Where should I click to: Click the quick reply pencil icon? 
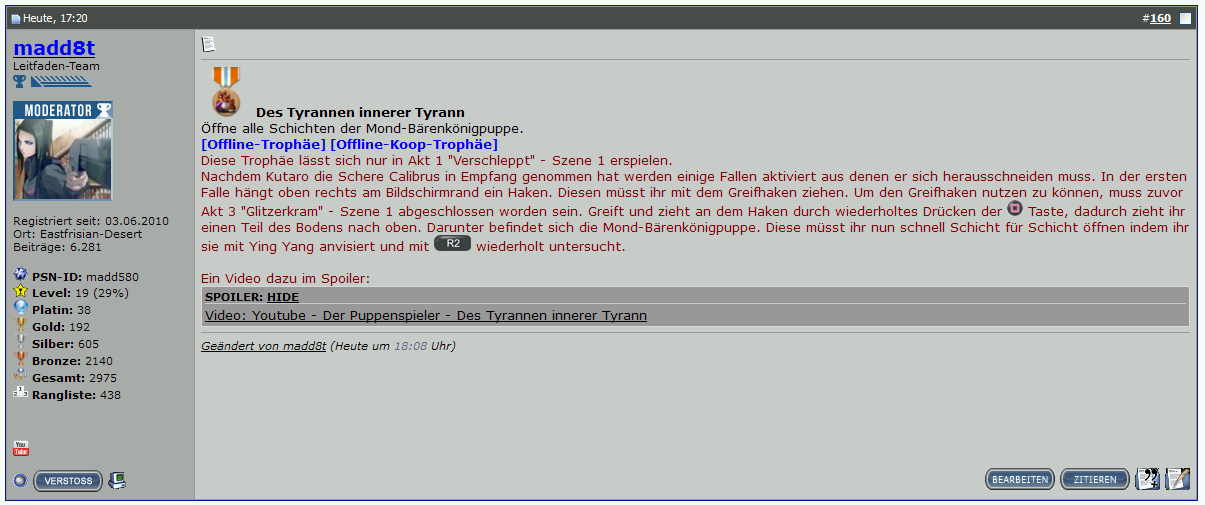click(x=1178, y=479)
